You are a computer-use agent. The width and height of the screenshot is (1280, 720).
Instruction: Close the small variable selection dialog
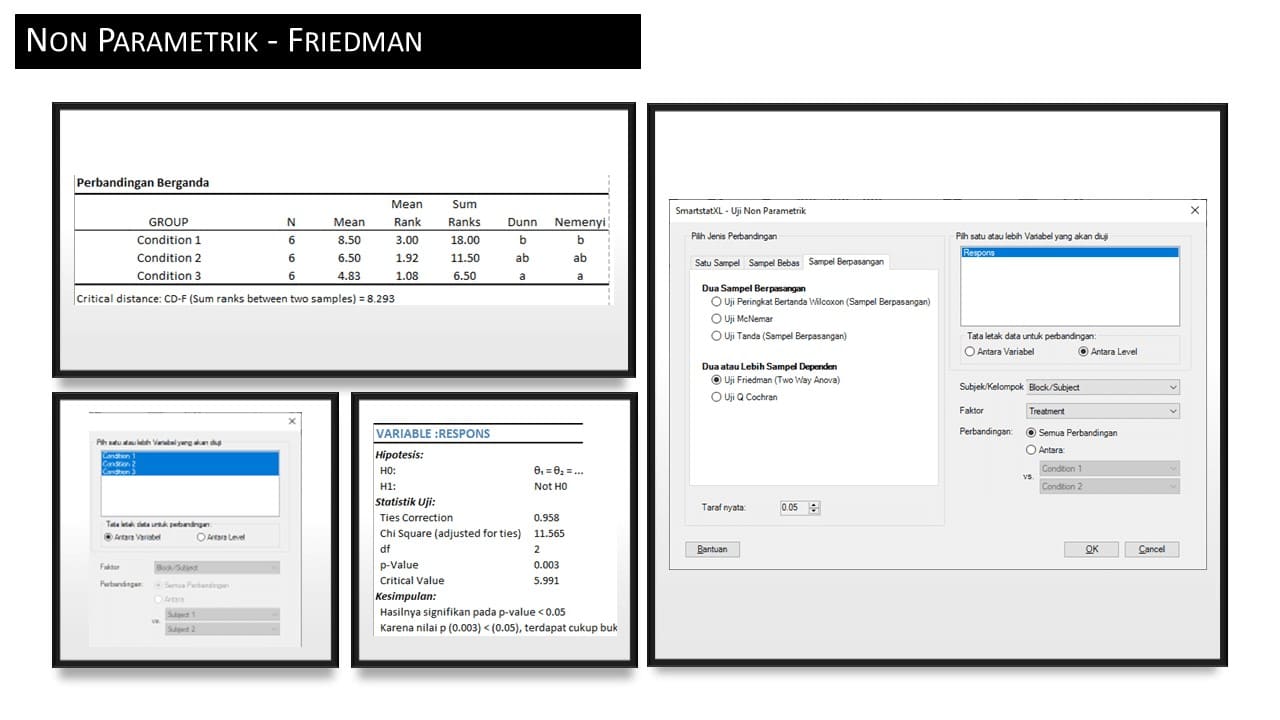pyautogui.click(x=291, y=422)
